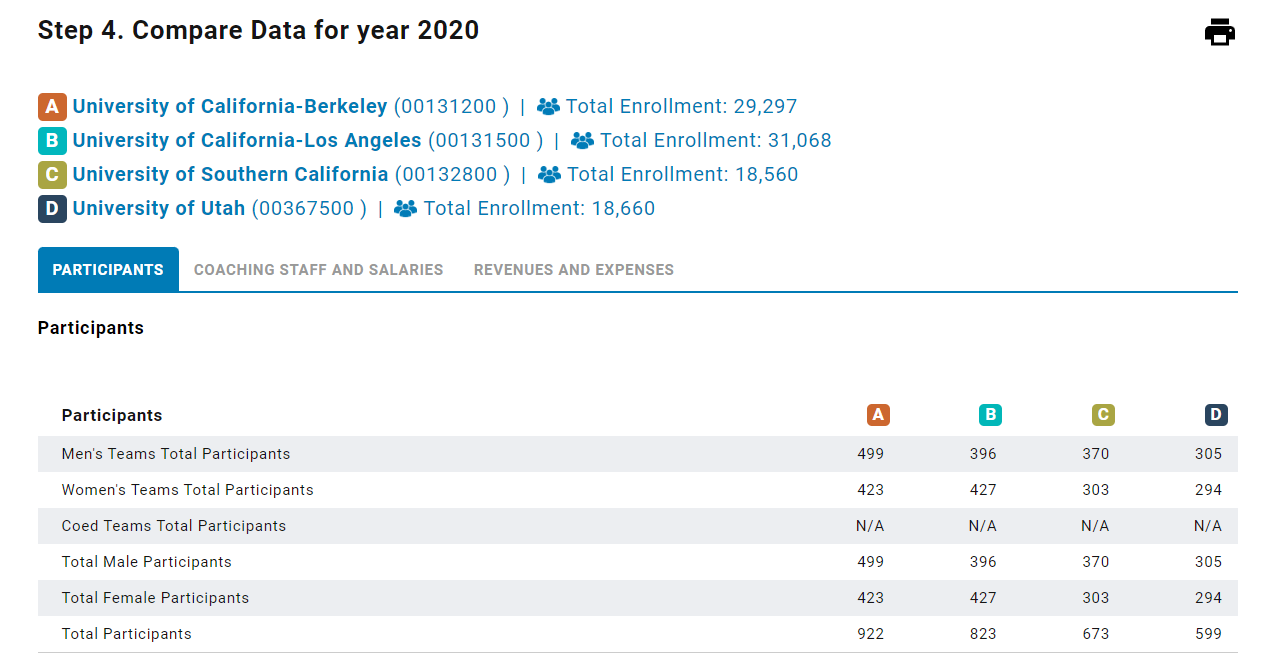Click teal B badge beside Los Angeles
1265x664 pixels.
click(x=52, y=141)
